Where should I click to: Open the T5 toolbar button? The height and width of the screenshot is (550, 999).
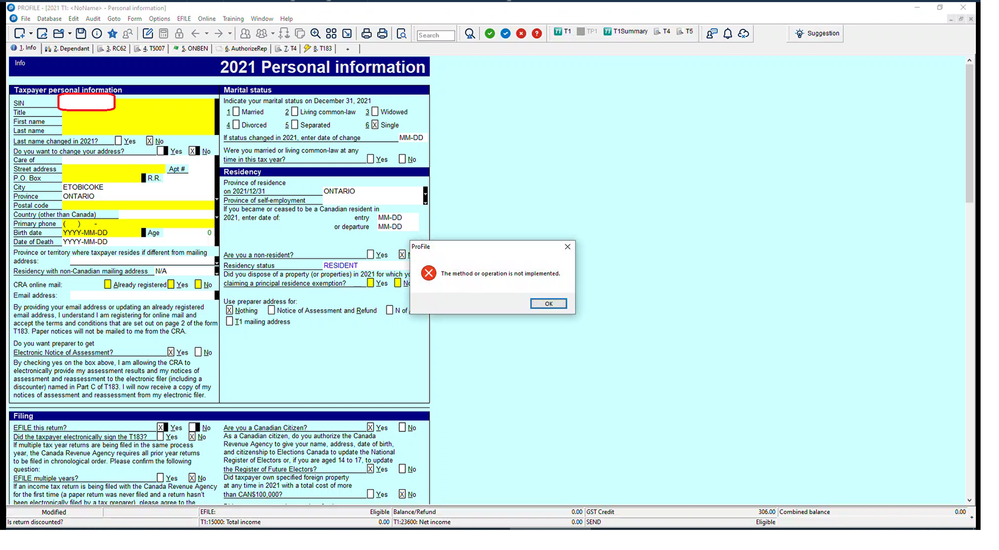click(685, 31)
